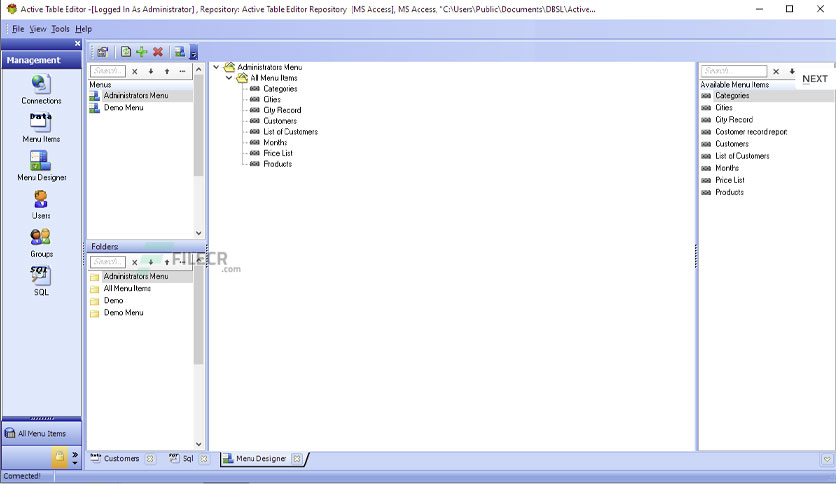Click the padlock icon in the sidebar footer
Viewport: 836px width, 484px height.
coord(59,456)
